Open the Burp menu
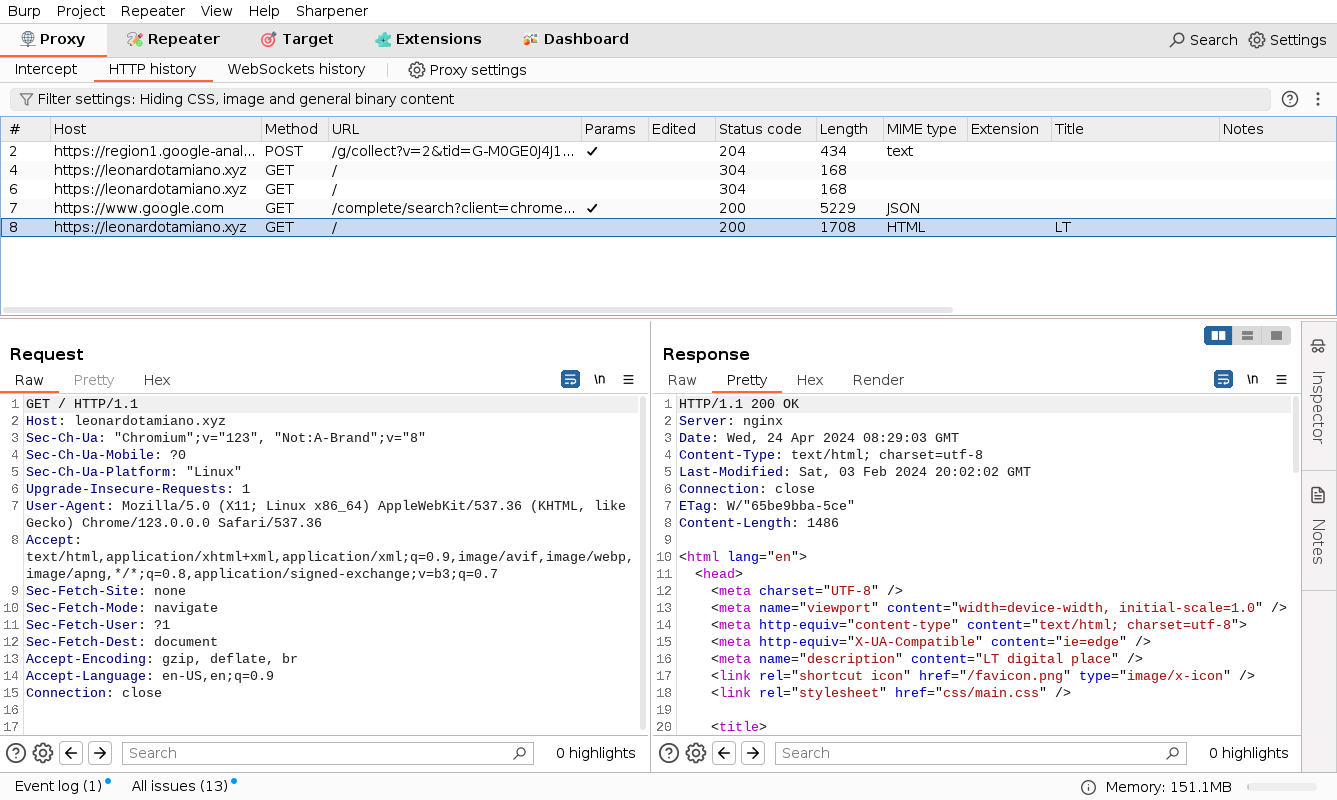1337x800 pixels. (x=24, y=11)
